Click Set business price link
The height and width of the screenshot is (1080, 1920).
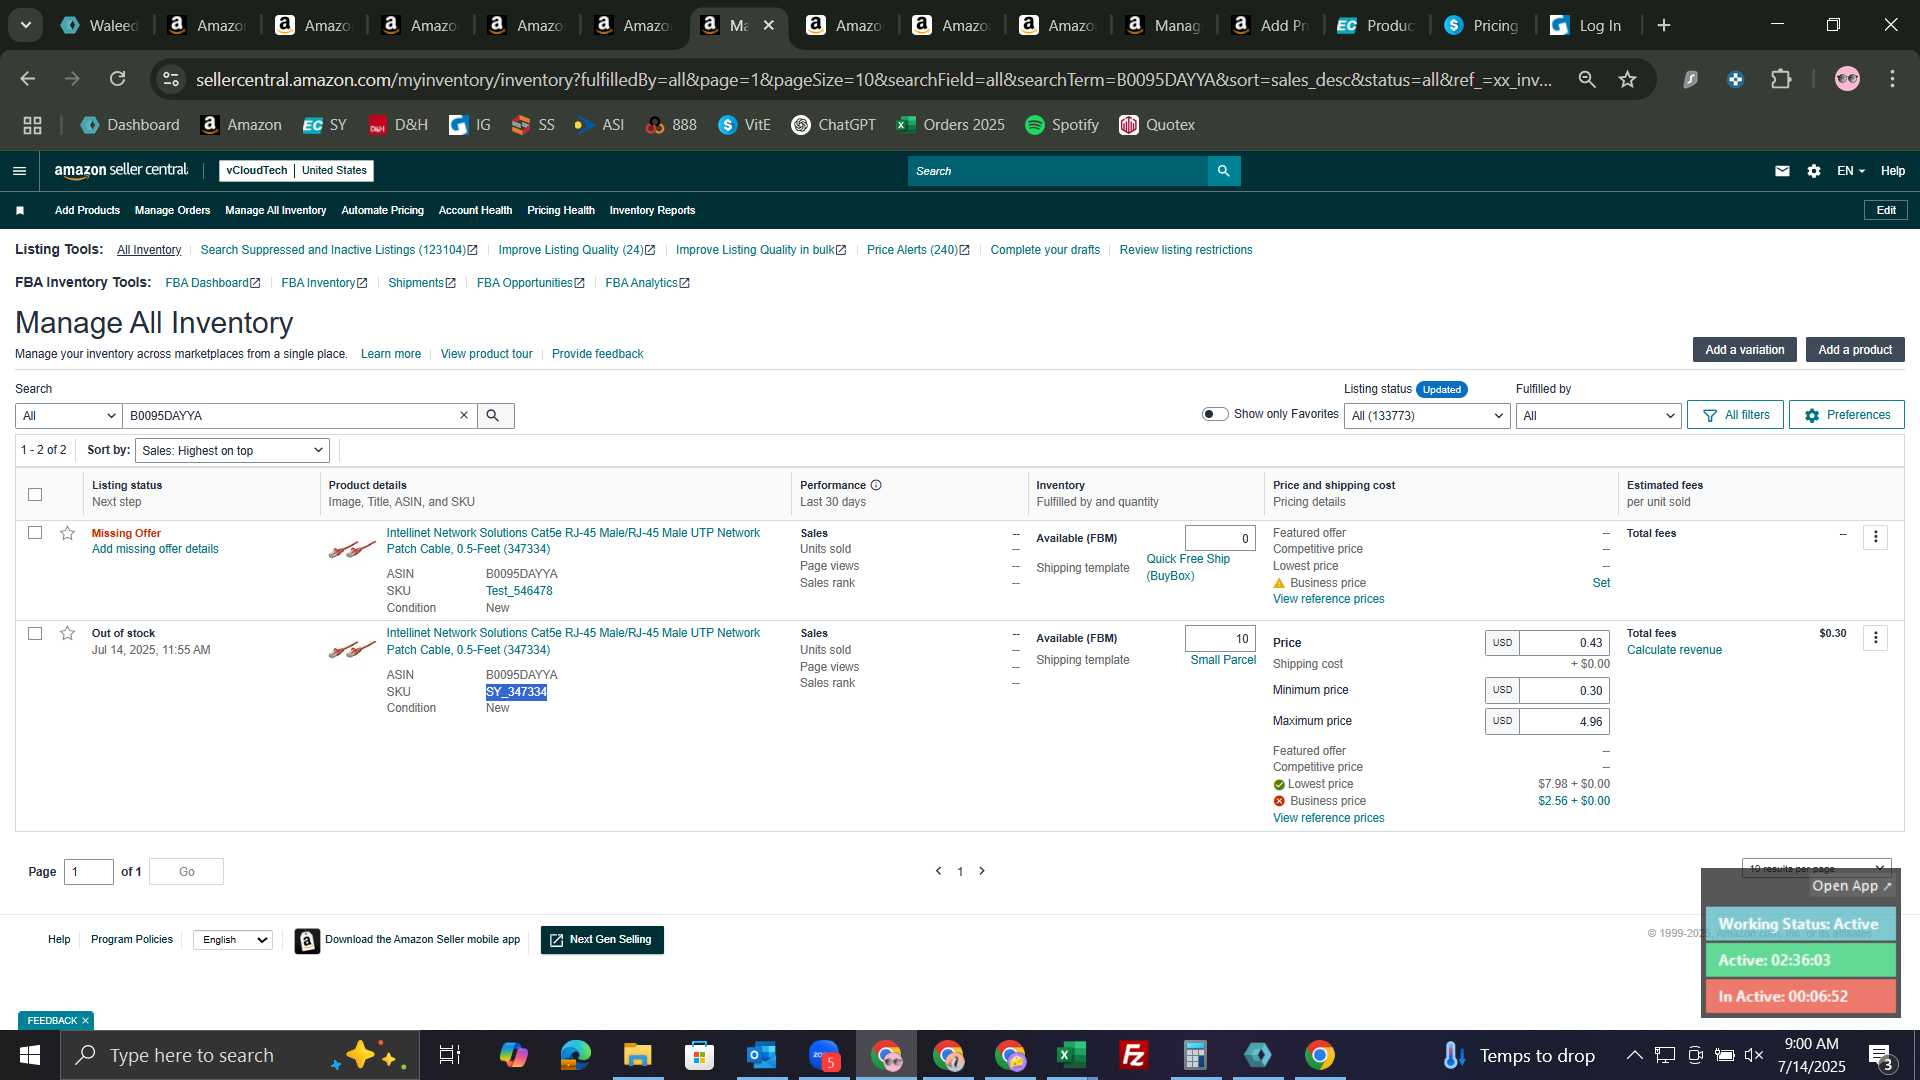tap(1601, 583)
